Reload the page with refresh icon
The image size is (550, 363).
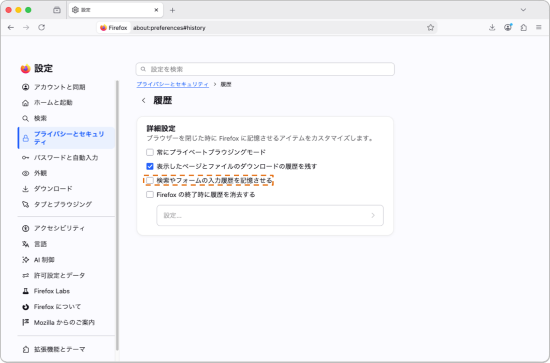[x=41, y=27]
